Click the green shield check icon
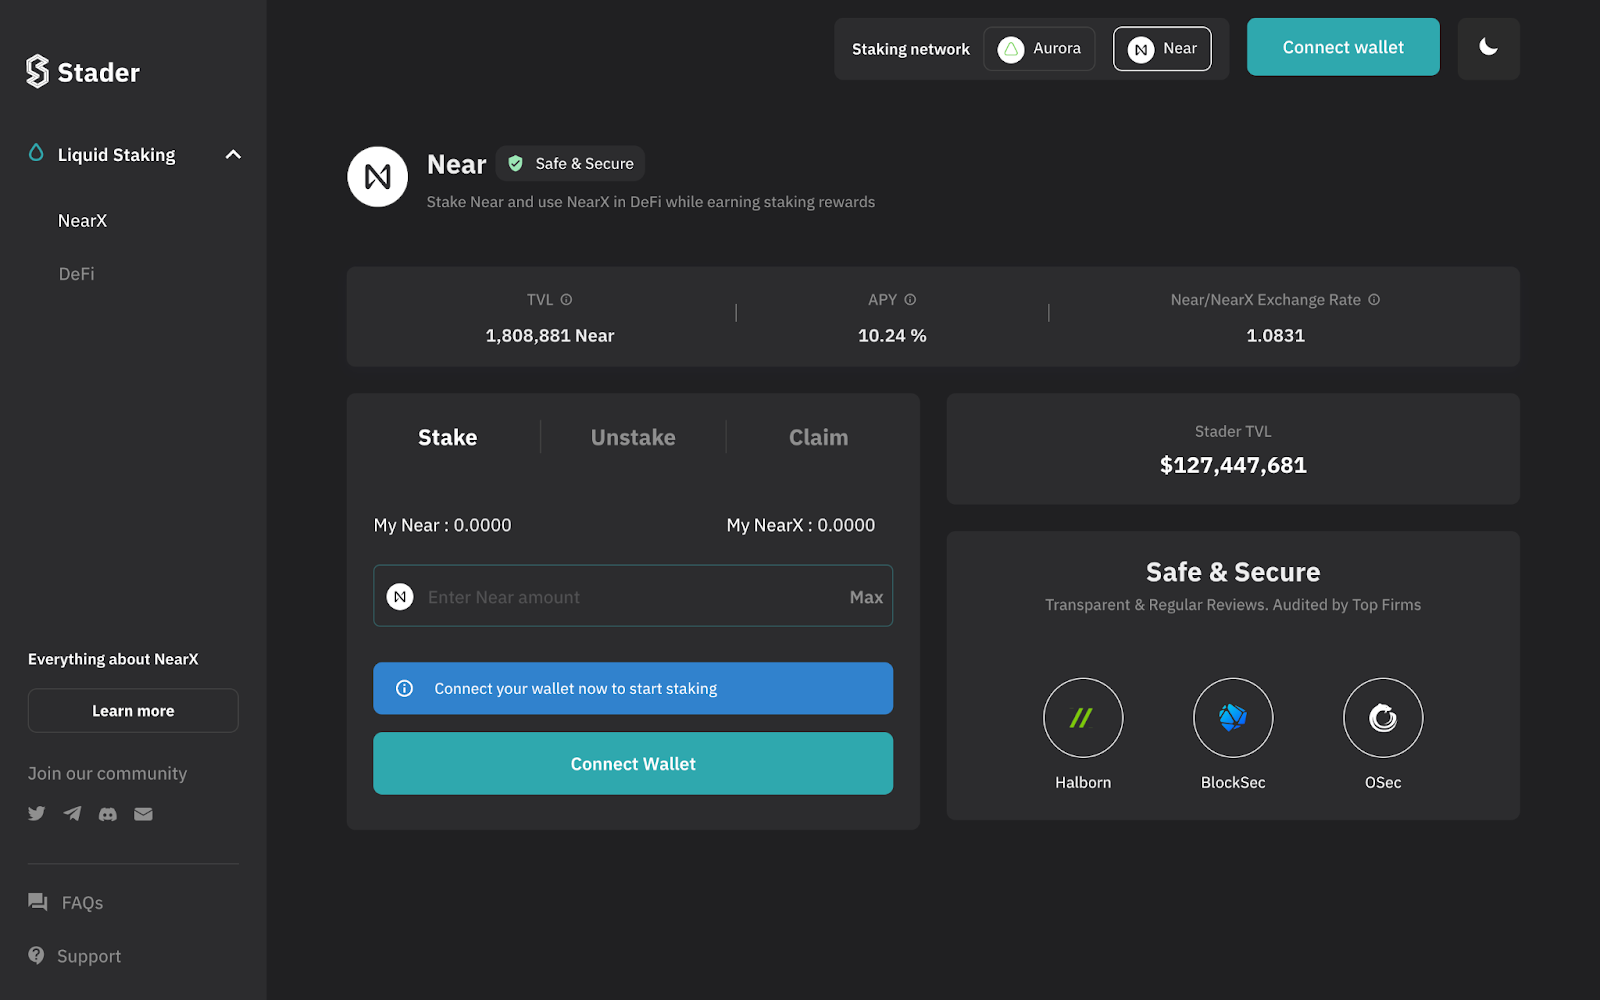 516,164
